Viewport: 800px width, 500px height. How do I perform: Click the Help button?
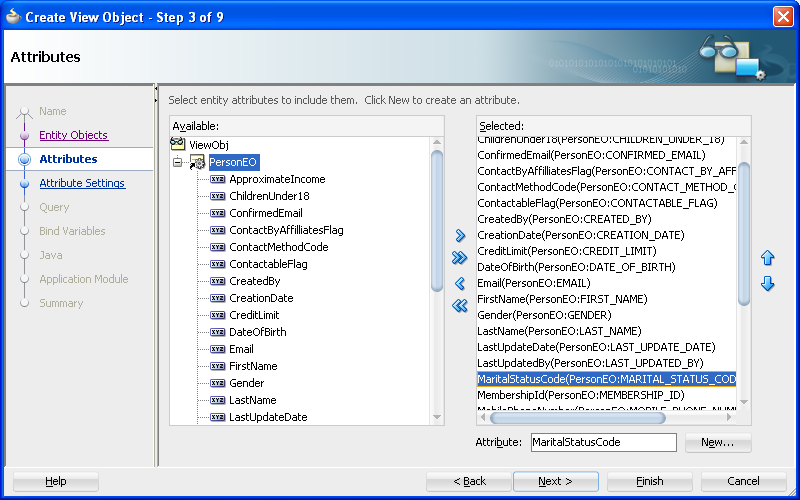pos(56,481)
